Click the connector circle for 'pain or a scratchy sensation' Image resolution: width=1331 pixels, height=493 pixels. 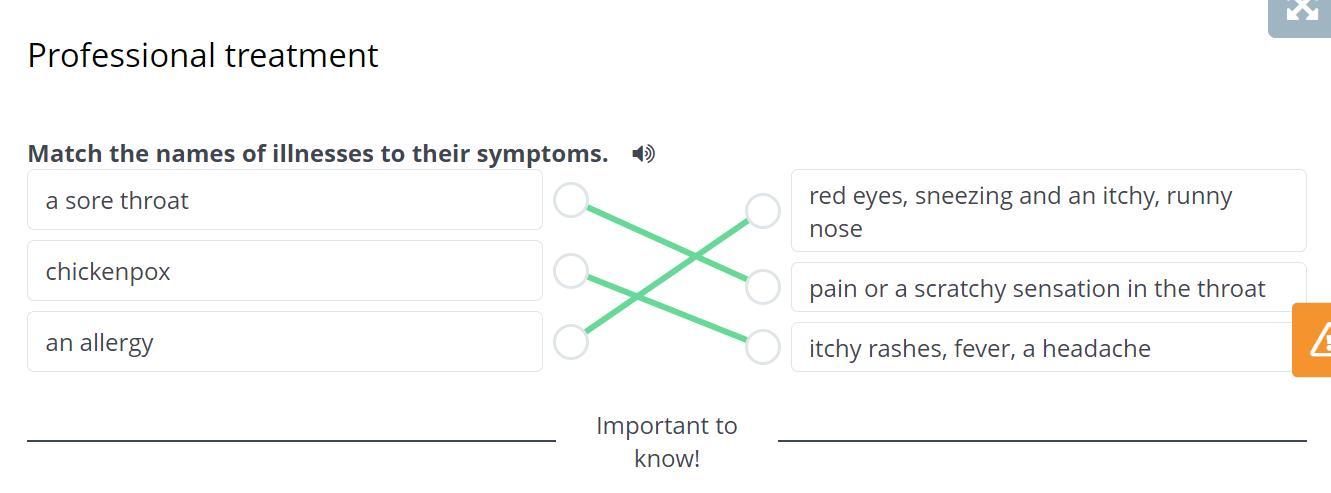(x=763, y=287)
